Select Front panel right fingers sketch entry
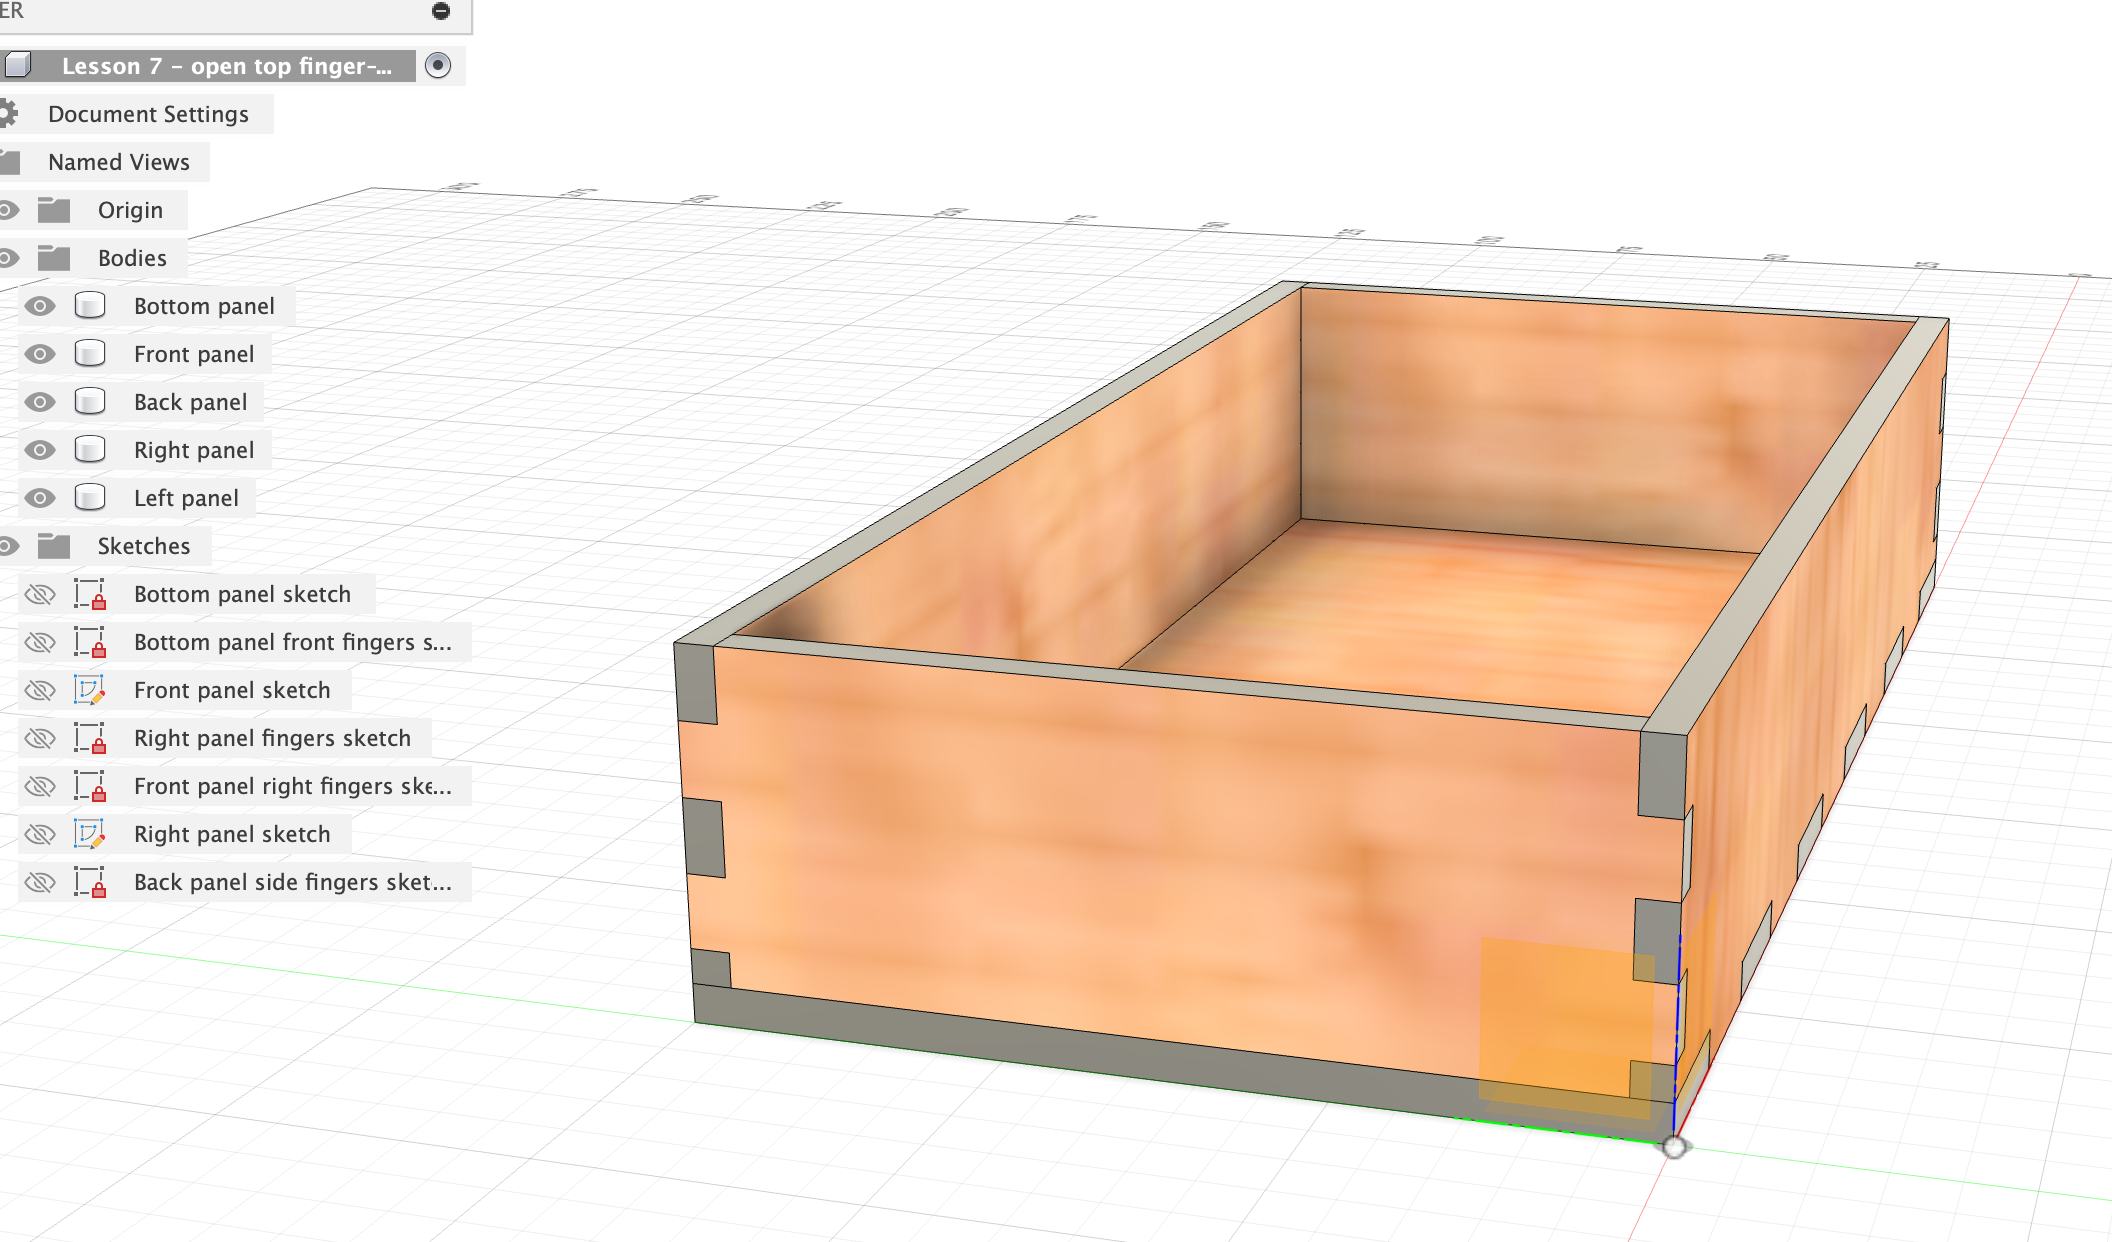2112x1242 pixels. [292, 786]
